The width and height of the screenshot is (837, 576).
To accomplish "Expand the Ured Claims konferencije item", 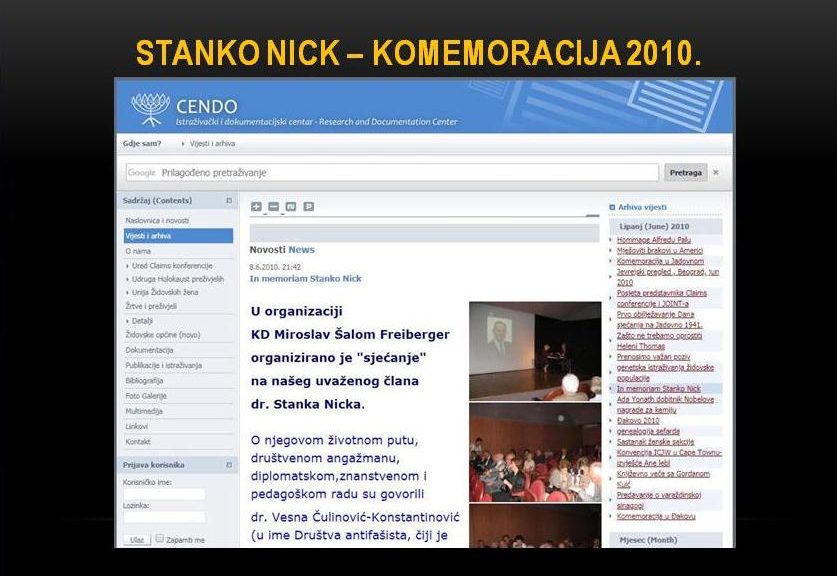I will [128, 265].
